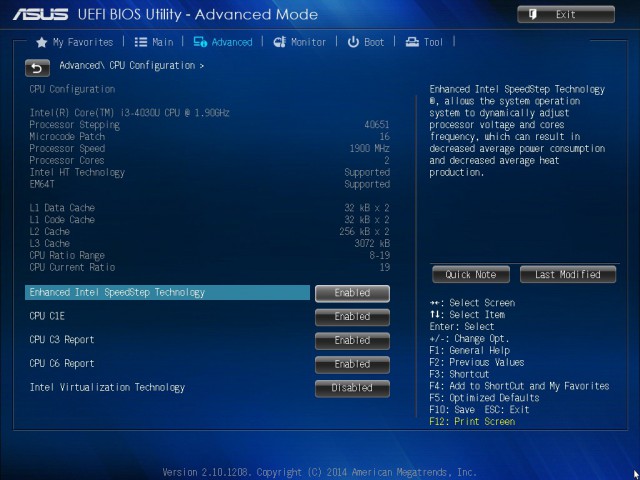
Task: Click the F12: Print Screen hint
Action: pos(472,422)
